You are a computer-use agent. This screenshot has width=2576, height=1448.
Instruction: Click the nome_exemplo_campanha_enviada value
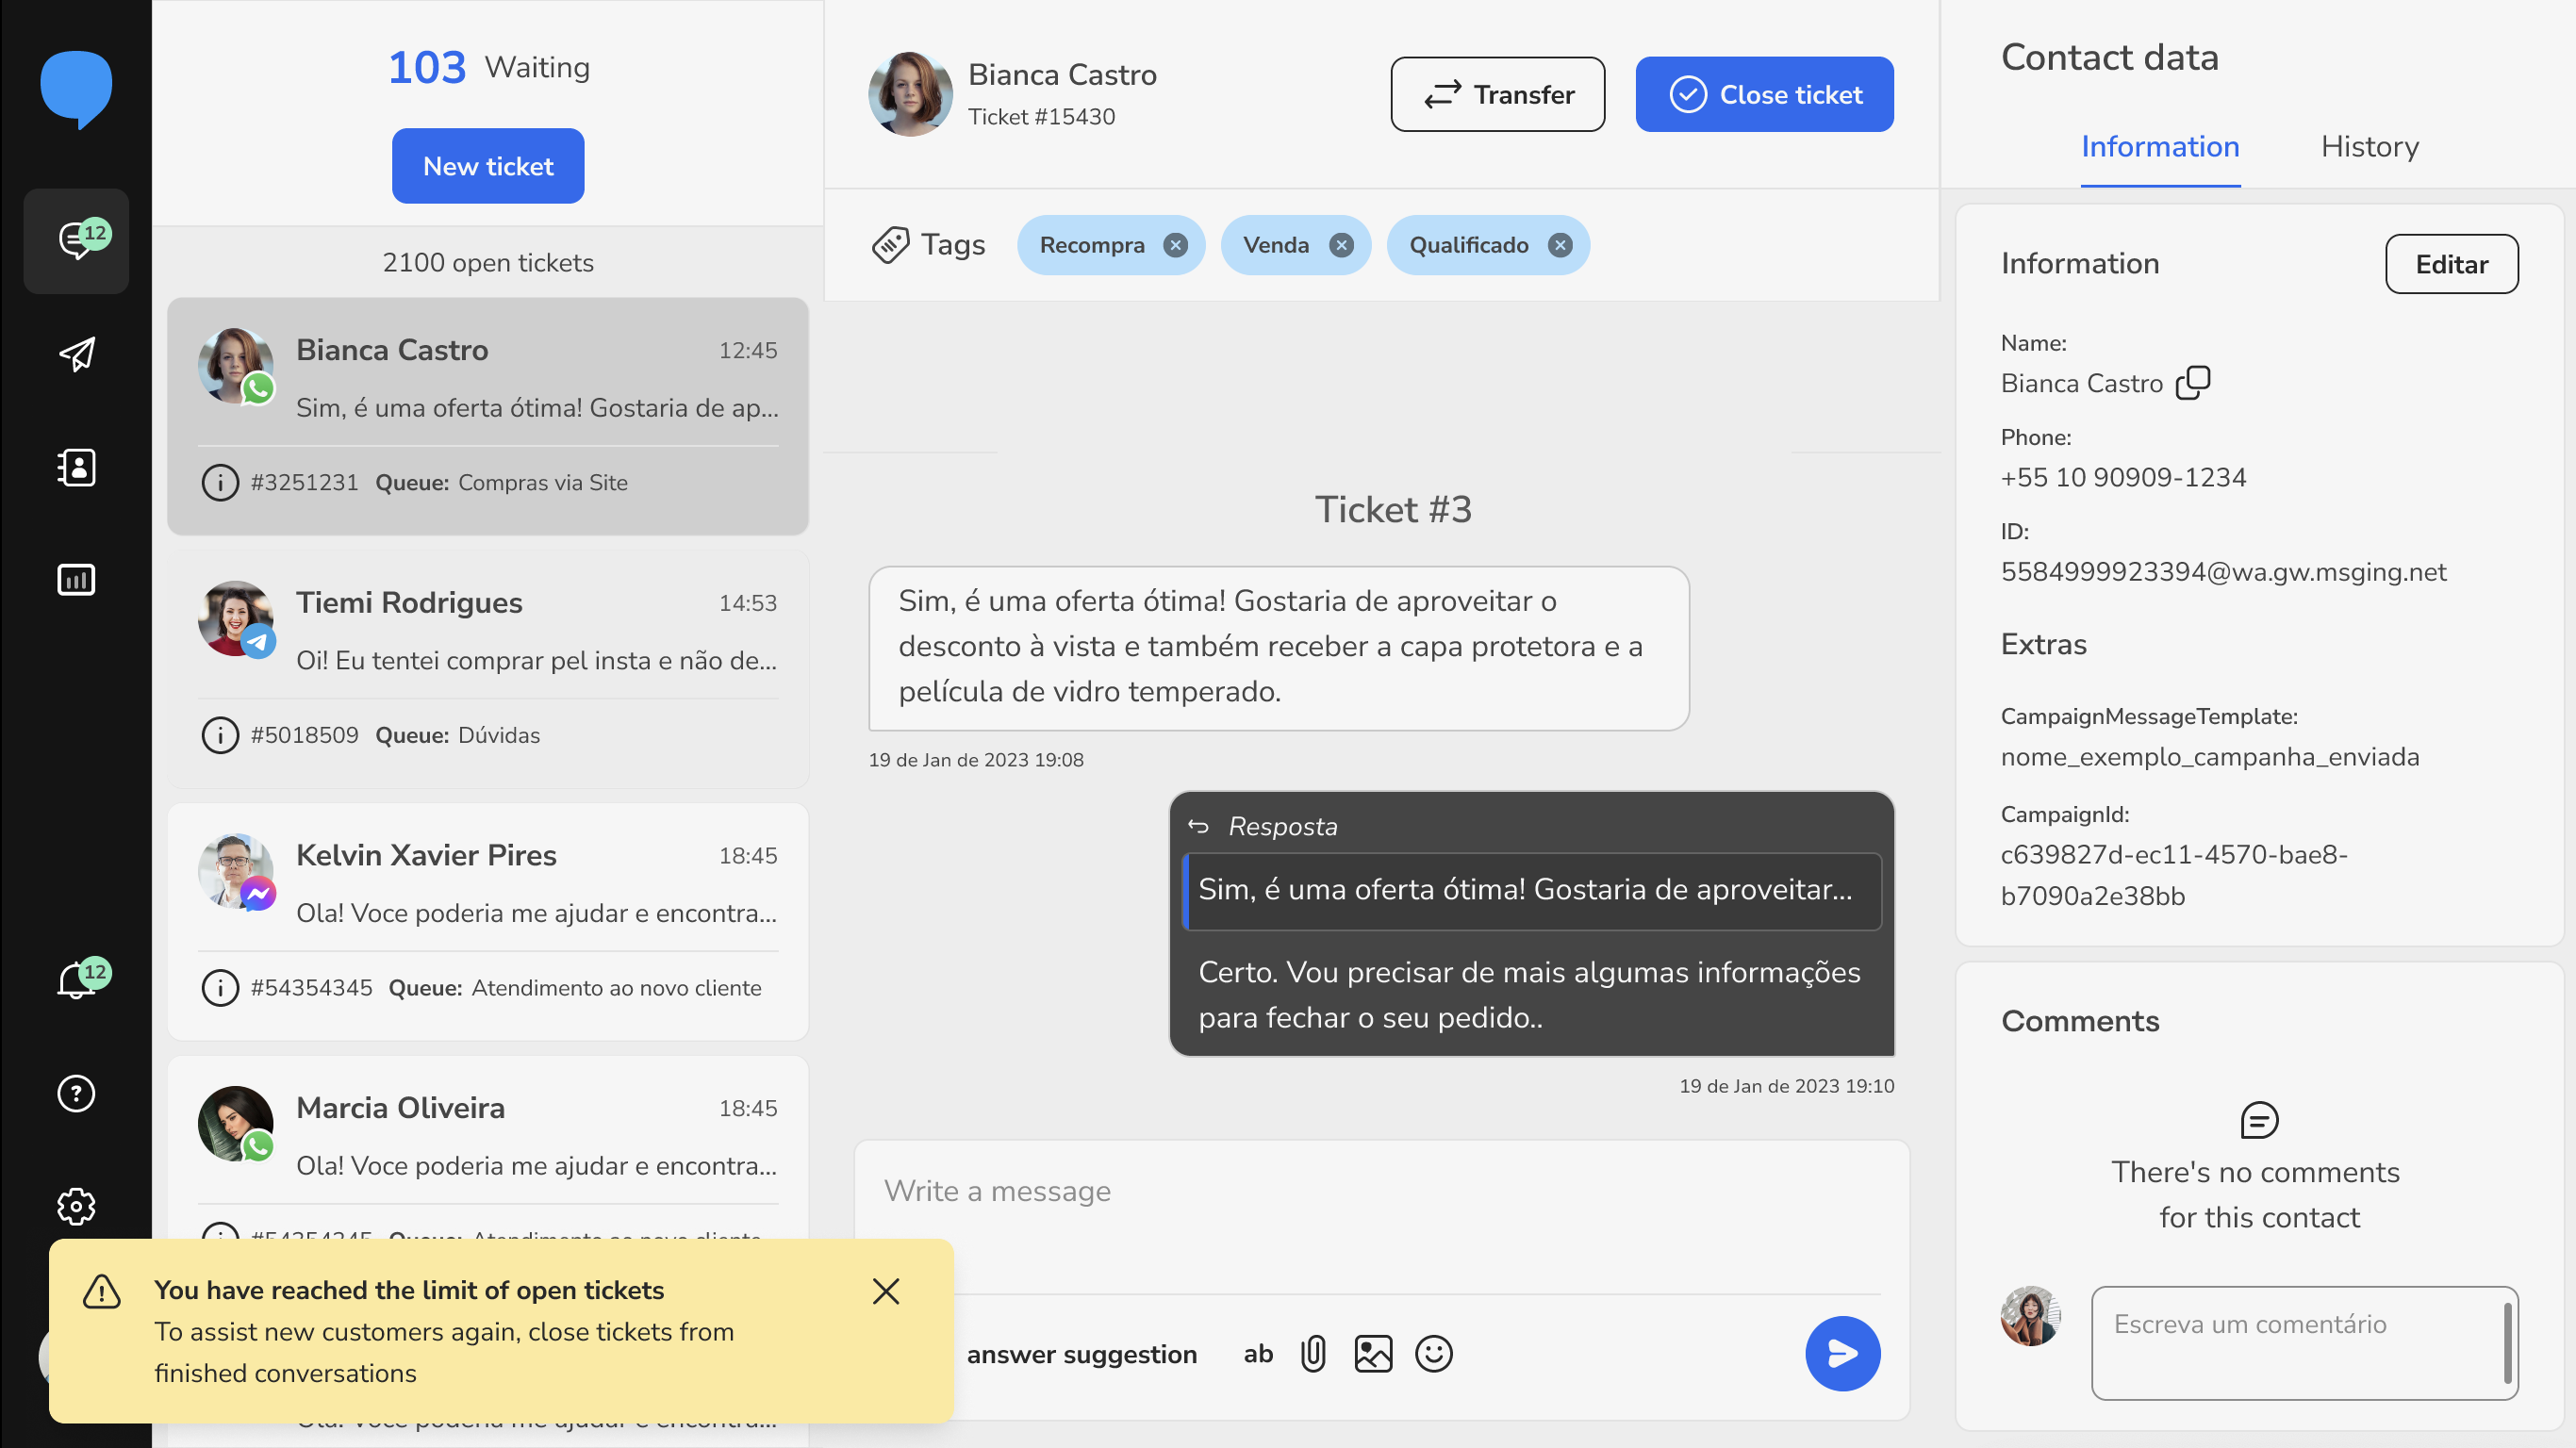coord(2209,756)
